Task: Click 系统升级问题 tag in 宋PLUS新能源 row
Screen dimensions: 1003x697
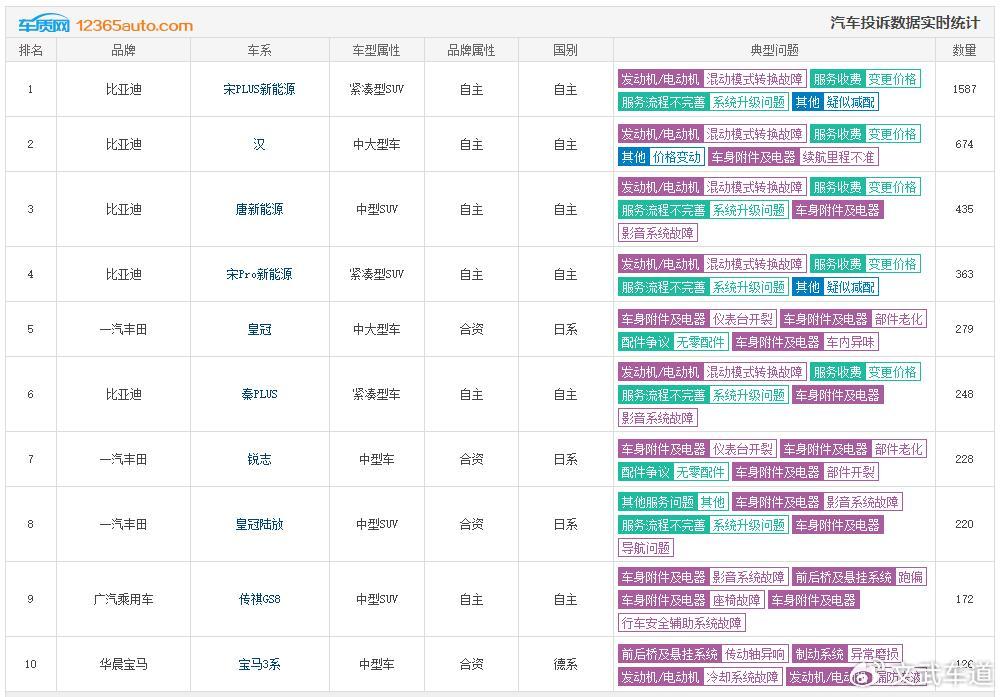Action: click(x=748, y=102)
